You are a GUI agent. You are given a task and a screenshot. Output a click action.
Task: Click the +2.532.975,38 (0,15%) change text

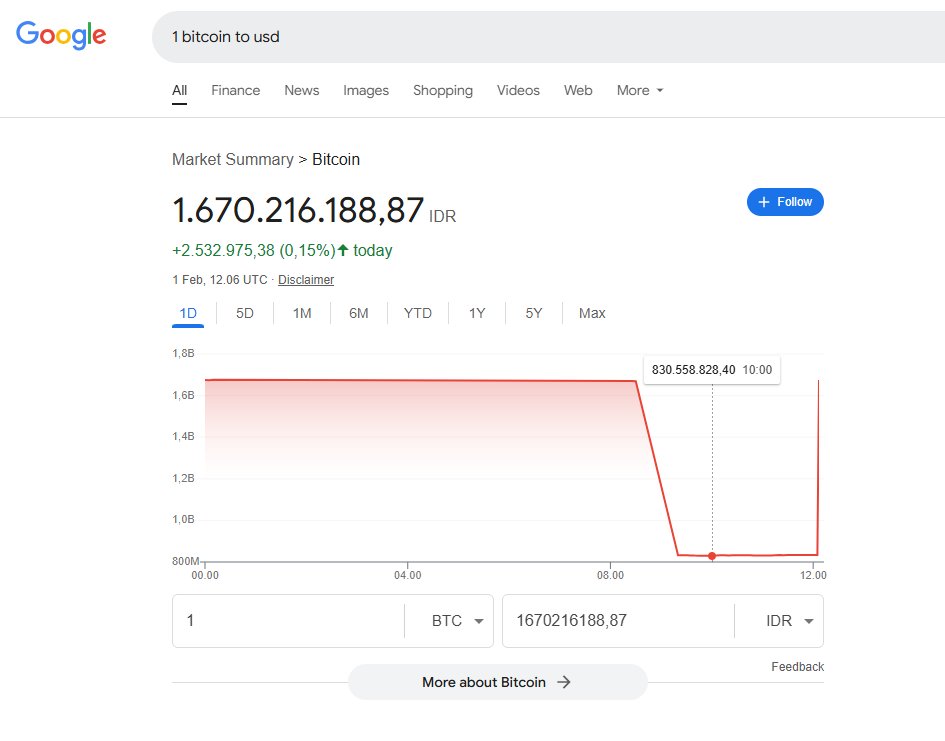coord(254,251)
